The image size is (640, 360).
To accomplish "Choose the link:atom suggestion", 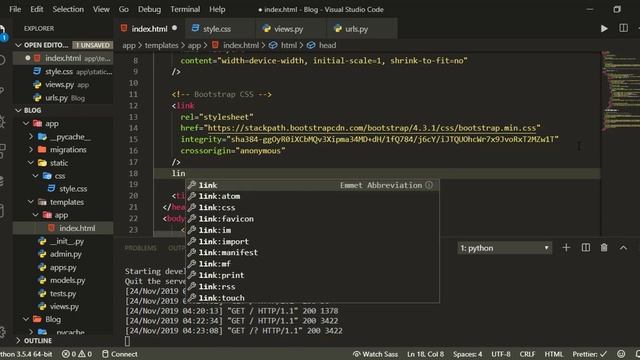I will [x=312, y=196].
